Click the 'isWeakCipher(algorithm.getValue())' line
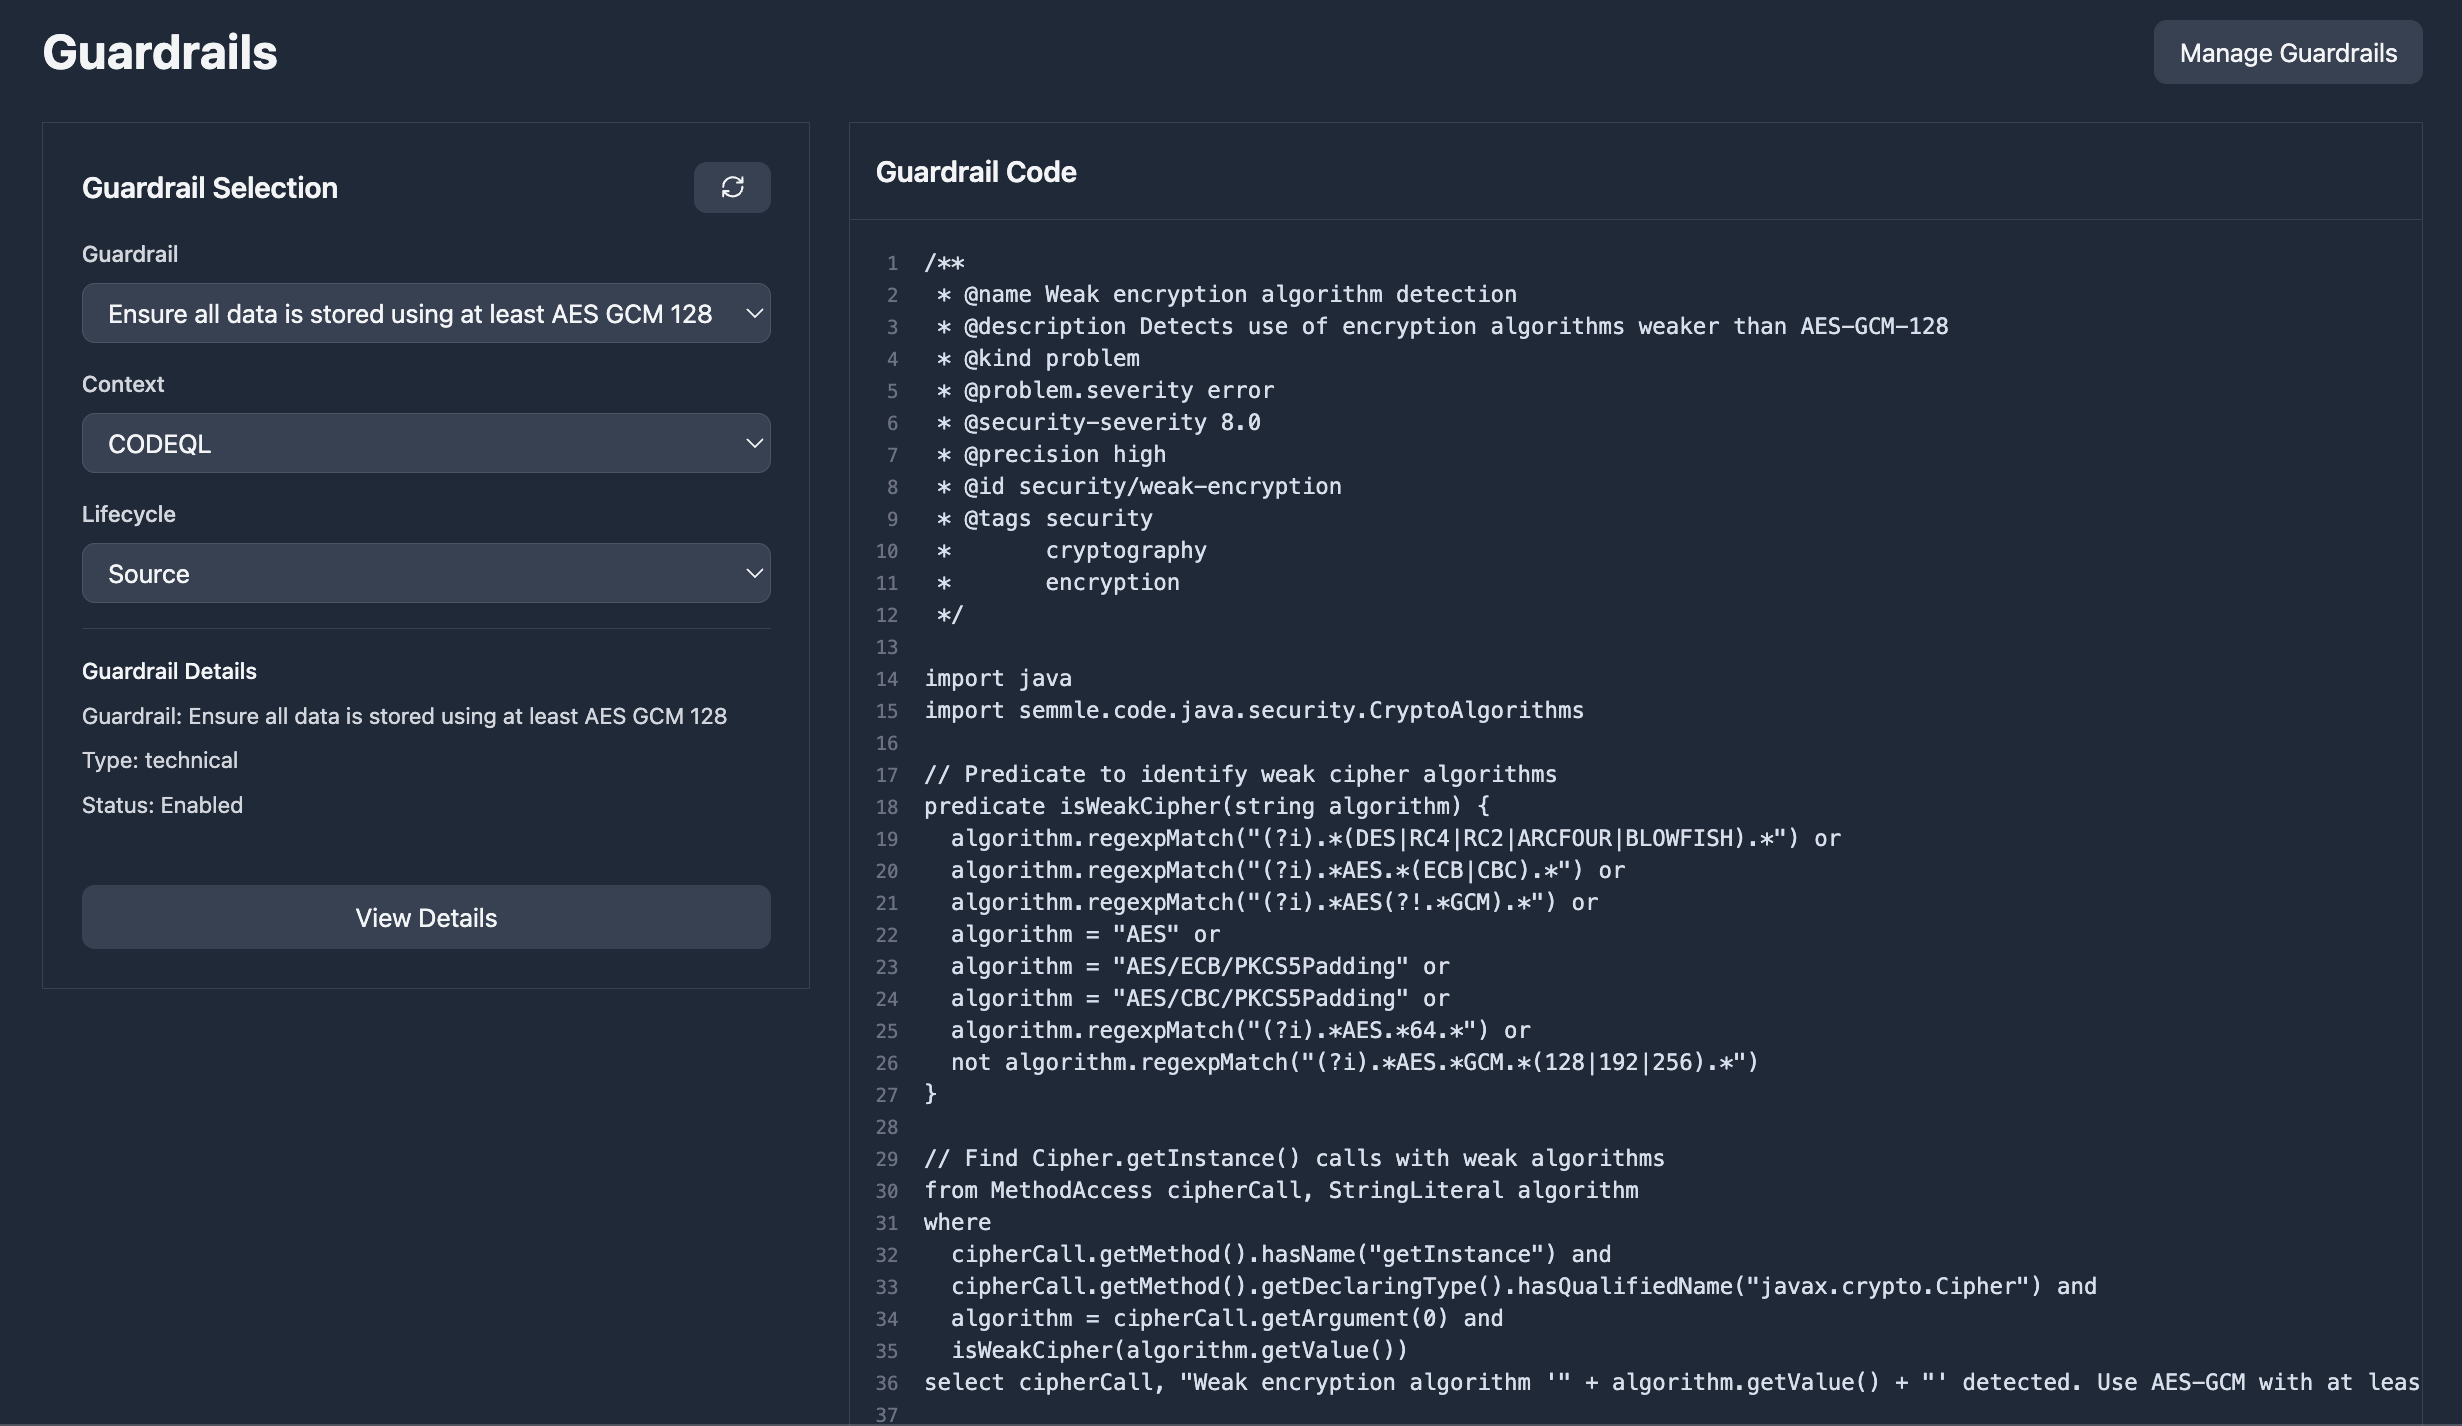The width and height of the screenshot is (2462, 1426). [x=1180, y=1350]
